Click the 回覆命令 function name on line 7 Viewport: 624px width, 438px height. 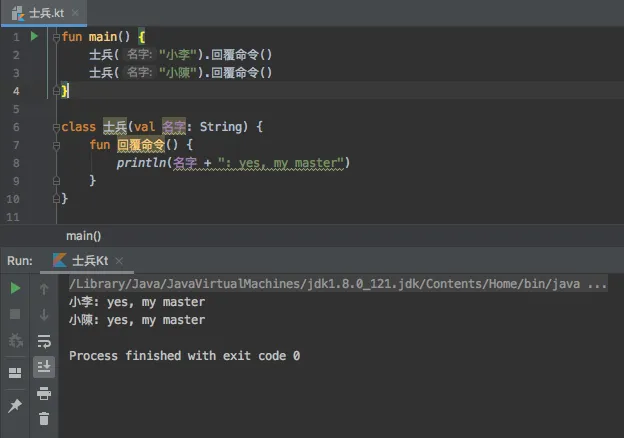(x=141, y=145)
